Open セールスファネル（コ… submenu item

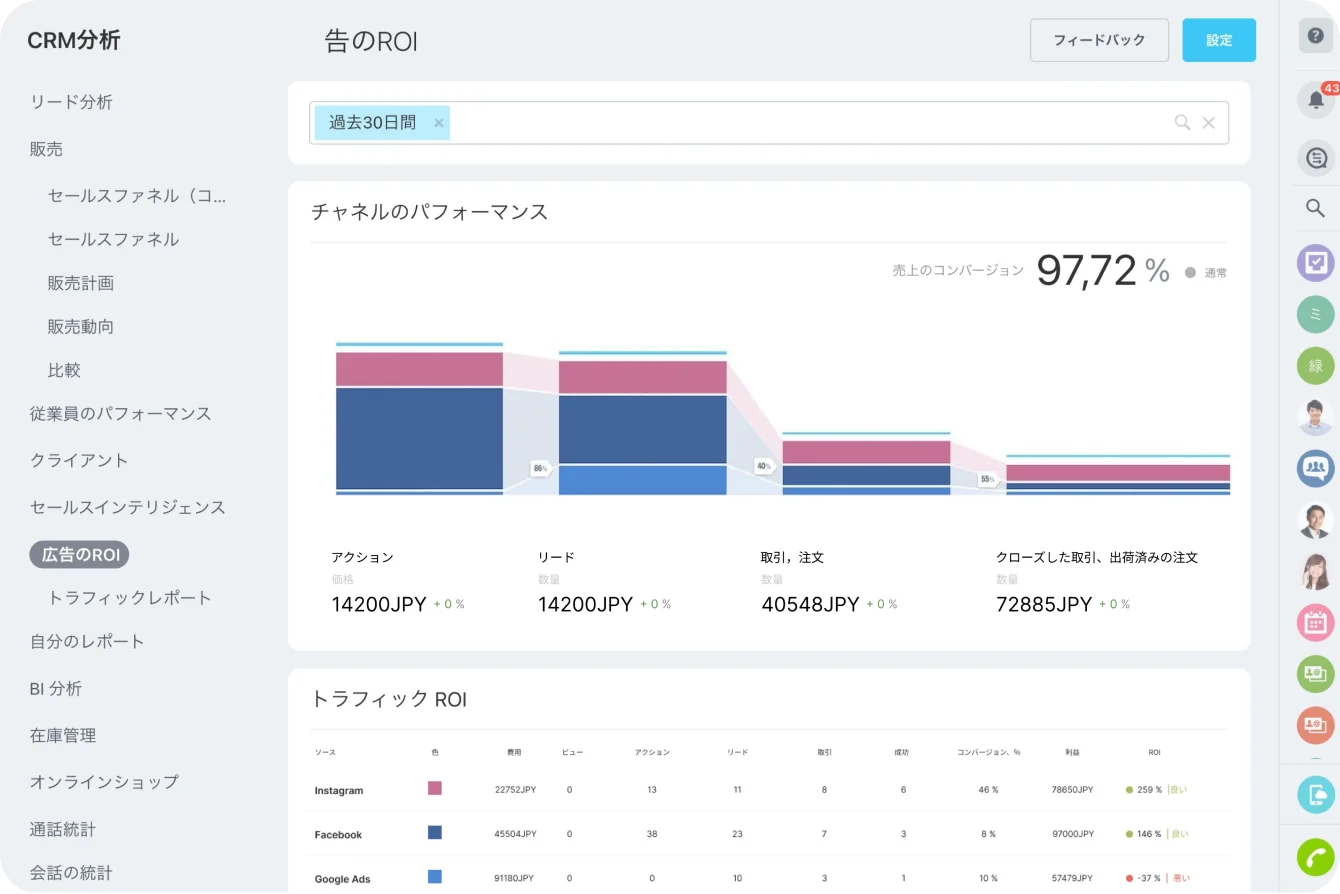tap(138, 196)
